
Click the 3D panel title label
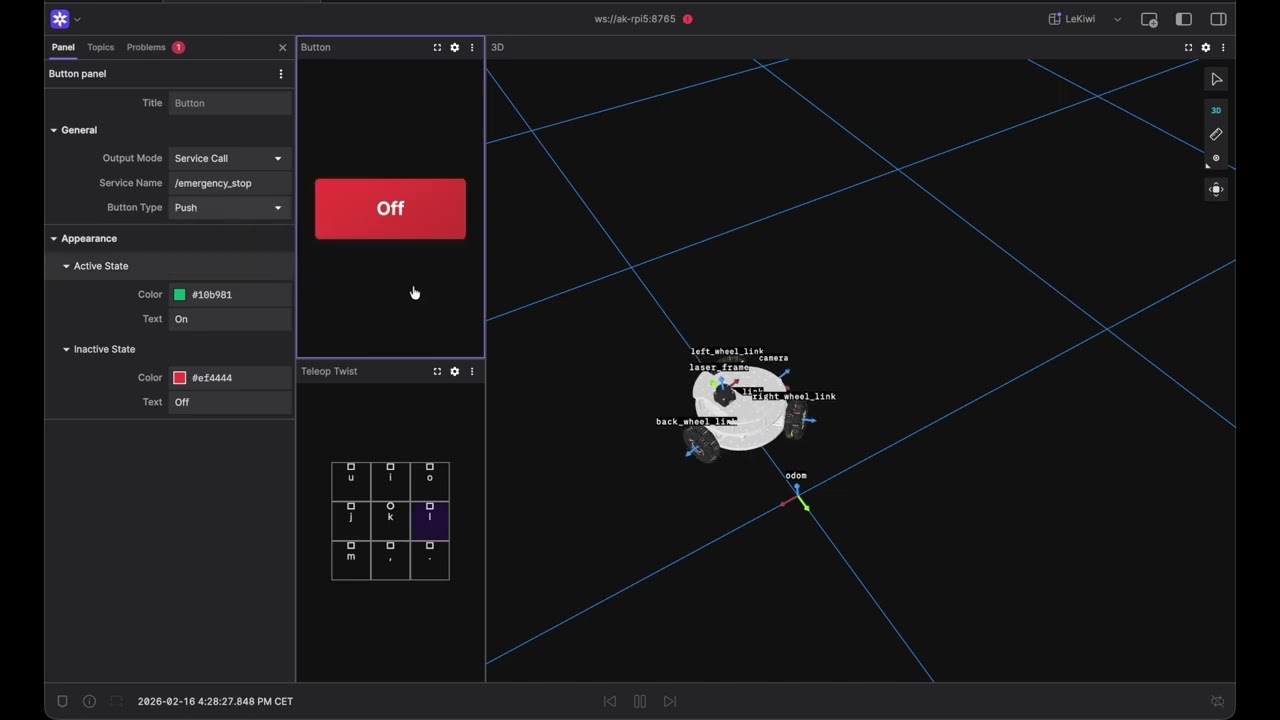pos(497,47)
